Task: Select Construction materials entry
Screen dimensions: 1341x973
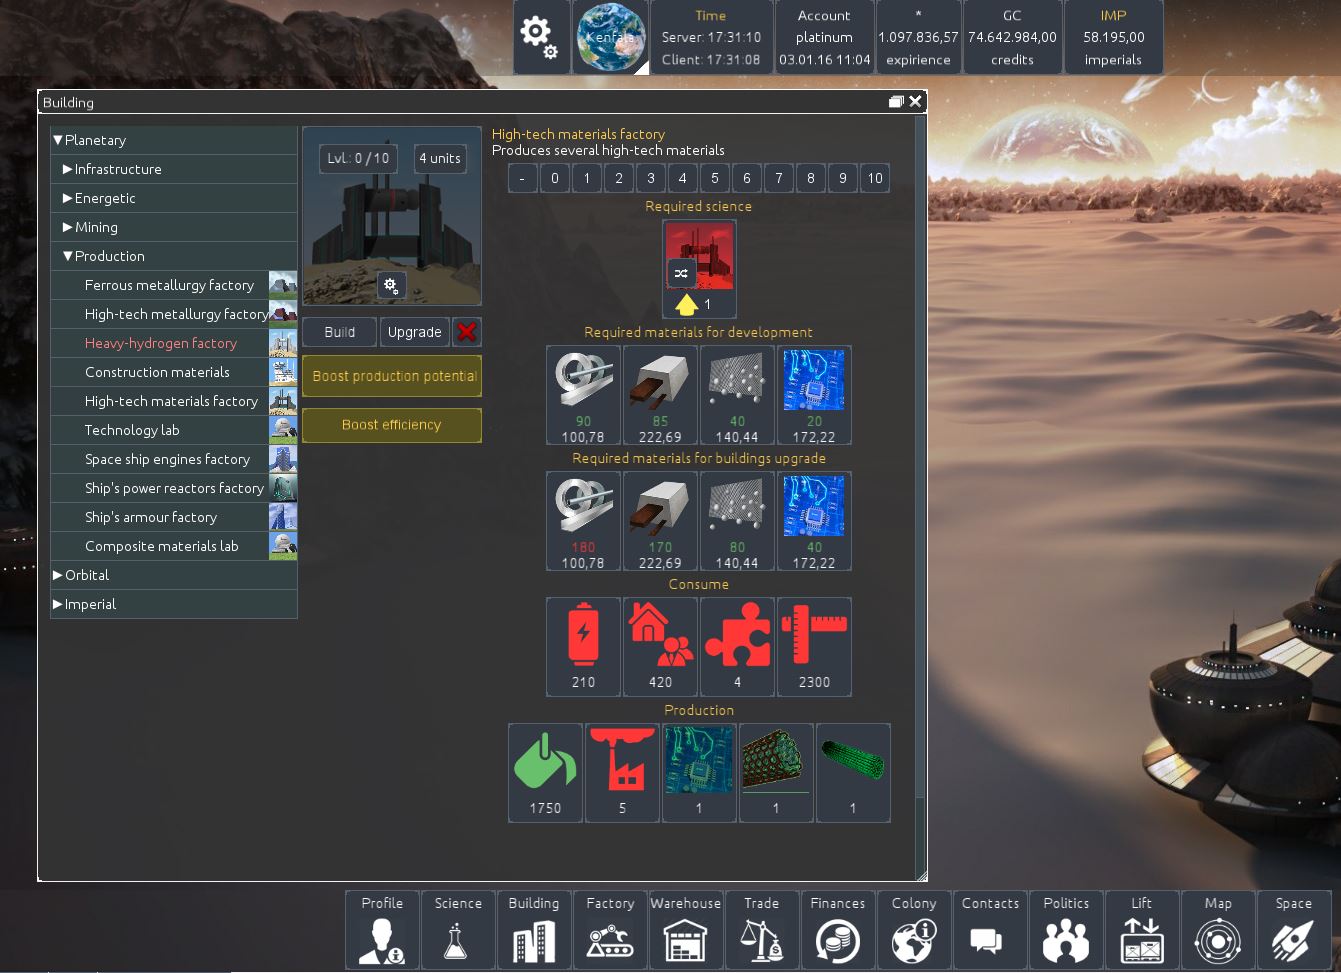Action: point(174,372)
